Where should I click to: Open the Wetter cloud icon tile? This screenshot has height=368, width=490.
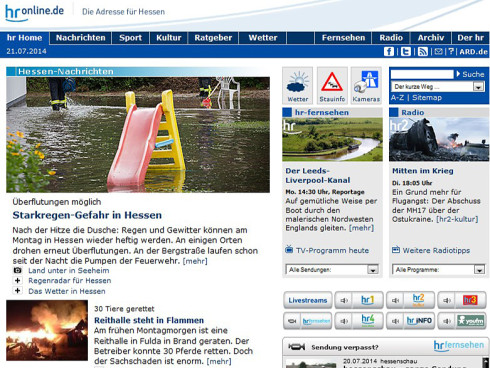pyautogui.click(x=298, y=86)
